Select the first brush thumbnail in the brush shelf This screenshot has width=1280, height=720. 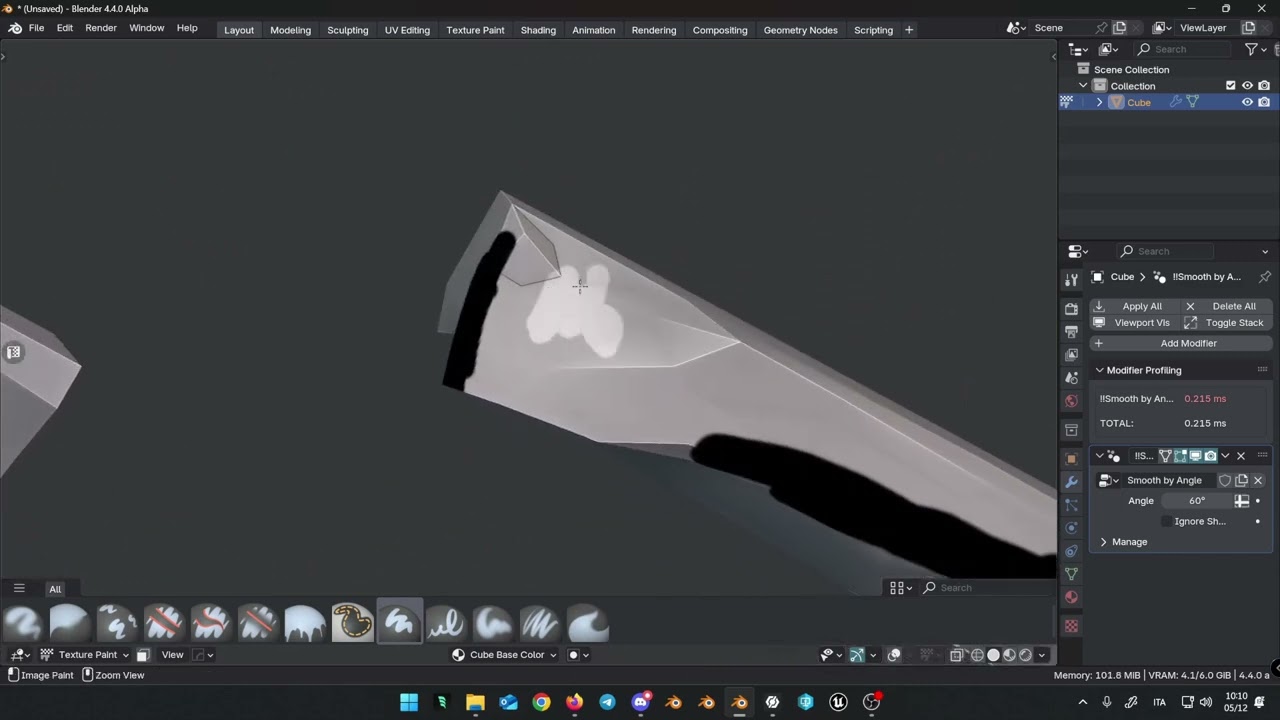click(x=22, y=623)
